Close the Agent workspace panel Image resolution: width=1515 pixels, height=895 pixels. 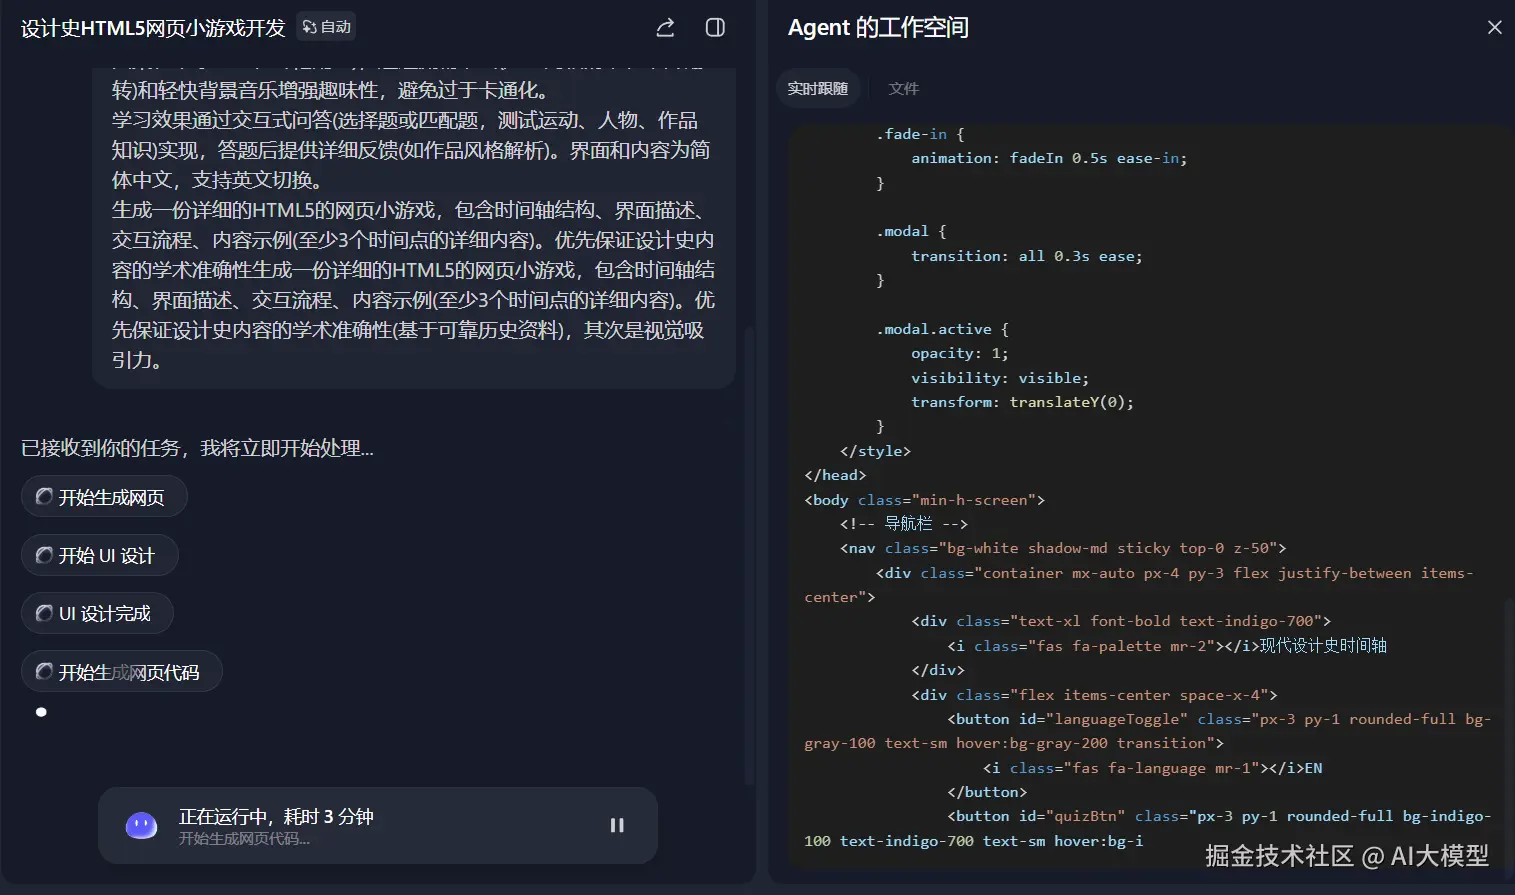click(1494, 28)
